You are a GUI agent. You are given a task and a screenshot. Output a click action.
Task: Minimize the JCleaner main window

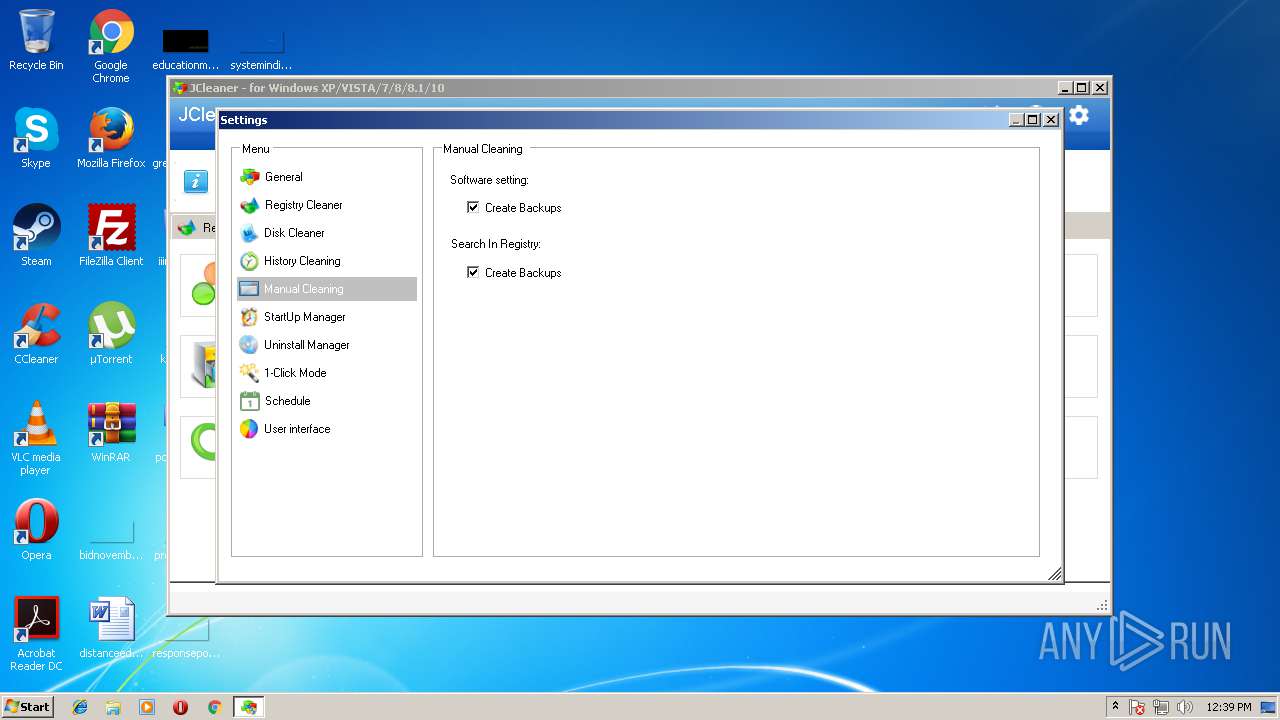(x=1065, y=88)
